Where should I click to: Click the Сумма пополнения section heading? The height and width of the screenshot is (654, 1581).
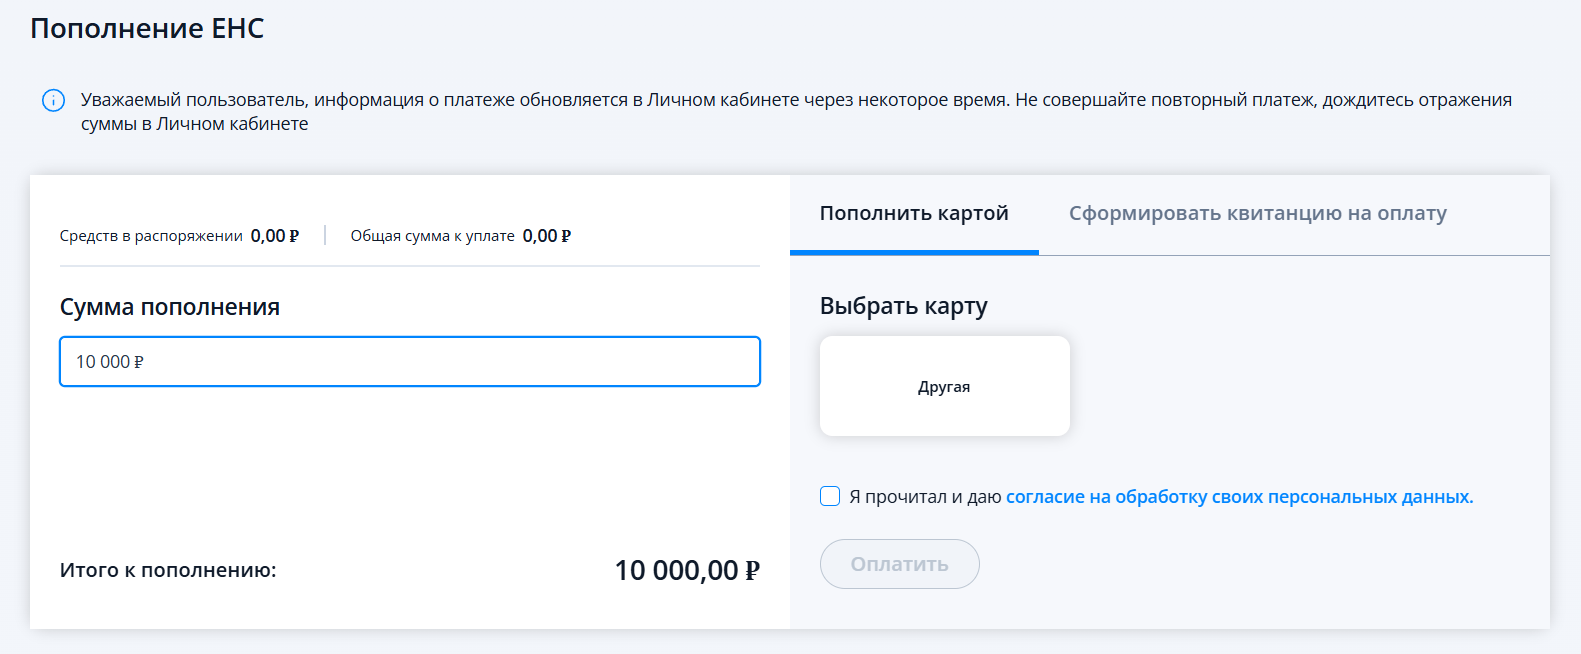pos(170,307)
